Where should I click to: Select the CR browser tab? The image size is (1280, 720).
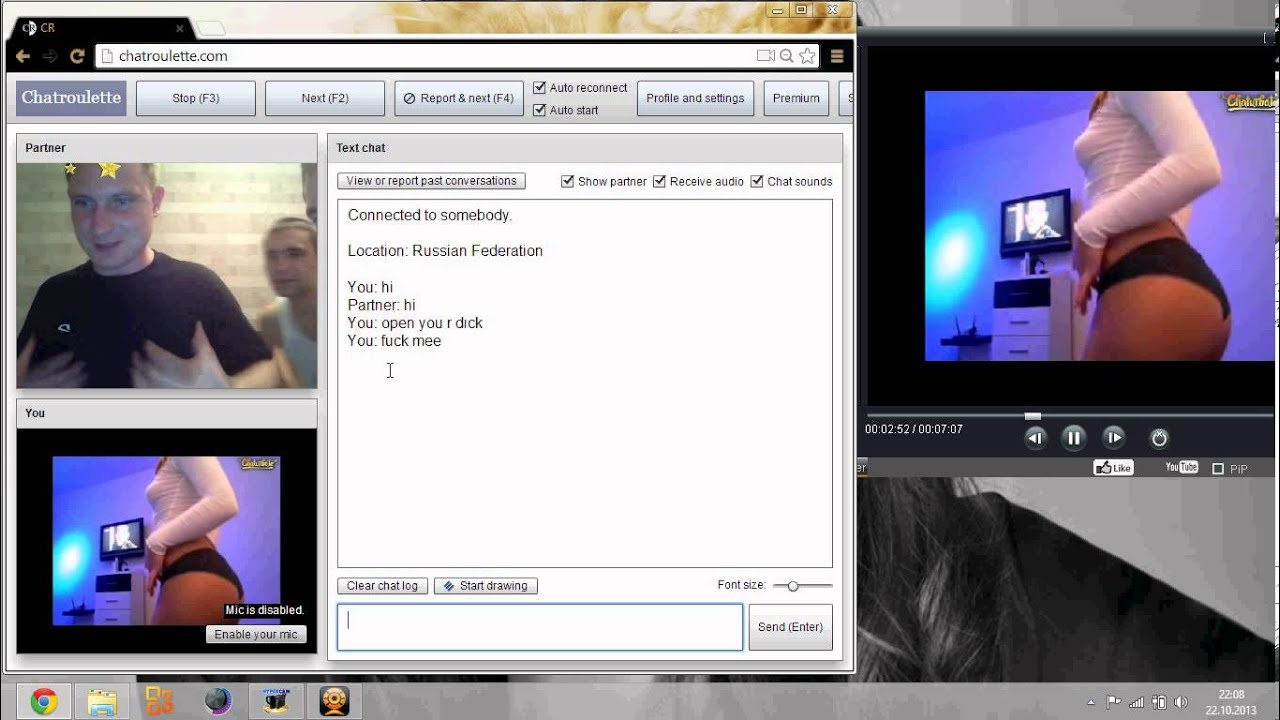point(100,28)
